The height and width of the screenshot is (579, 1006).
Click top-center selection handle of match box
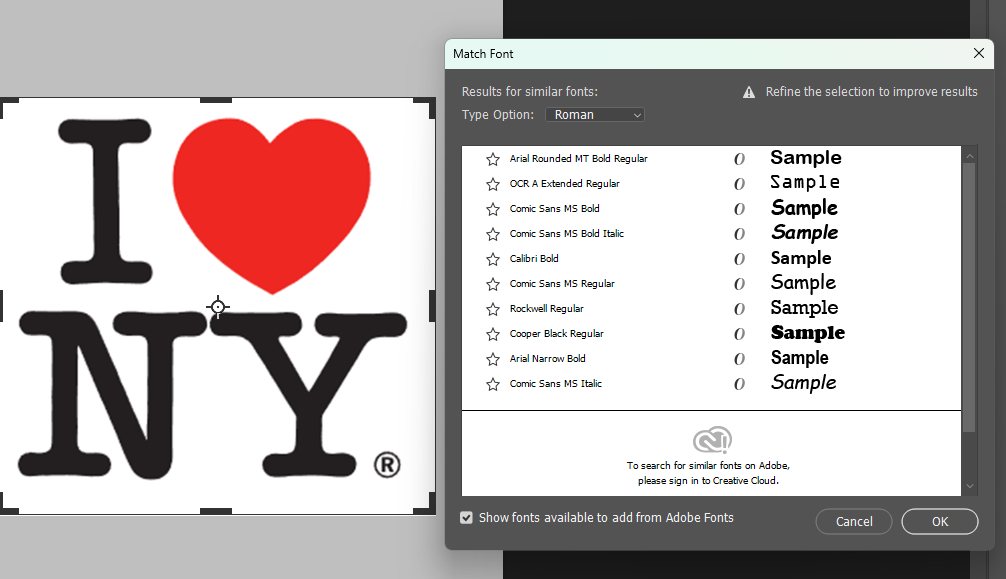[x=216, y=100]
